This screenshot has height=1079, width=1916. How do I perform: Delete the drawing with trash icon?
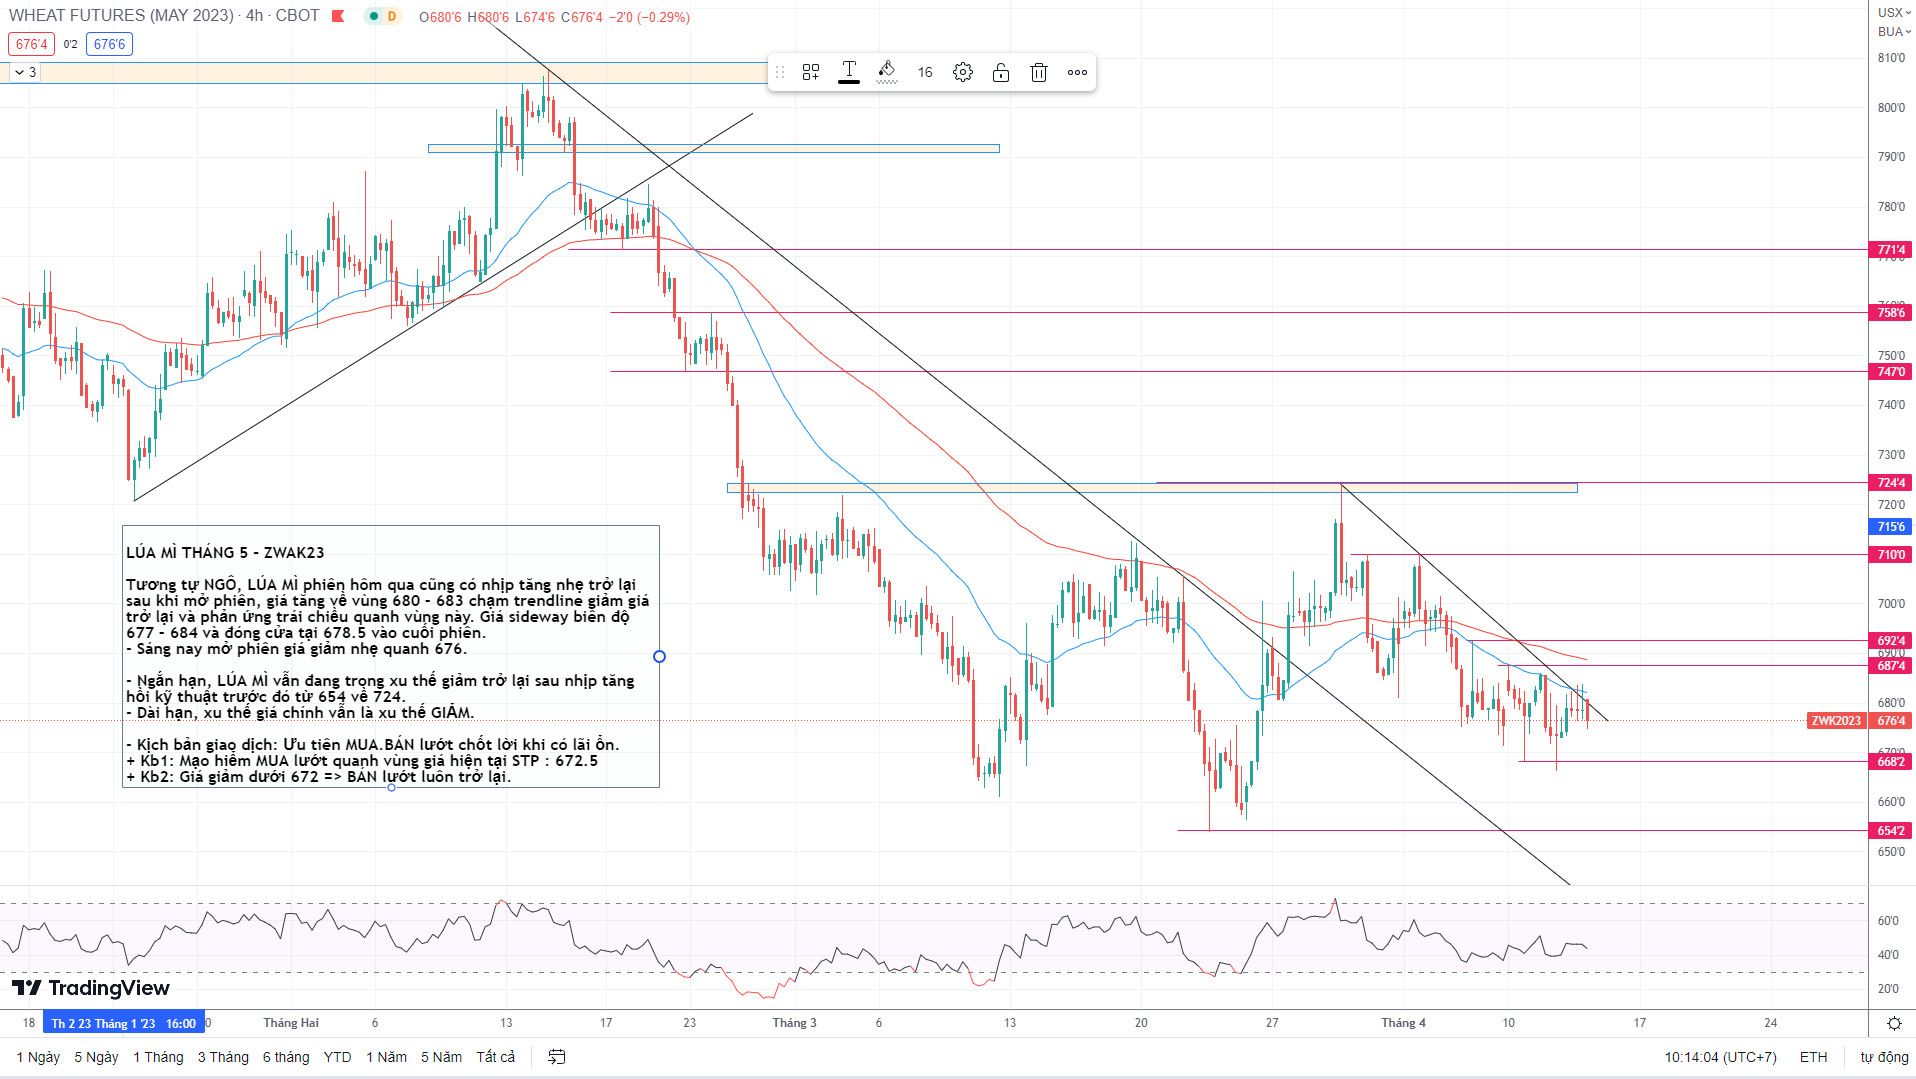click(1039, 72)
